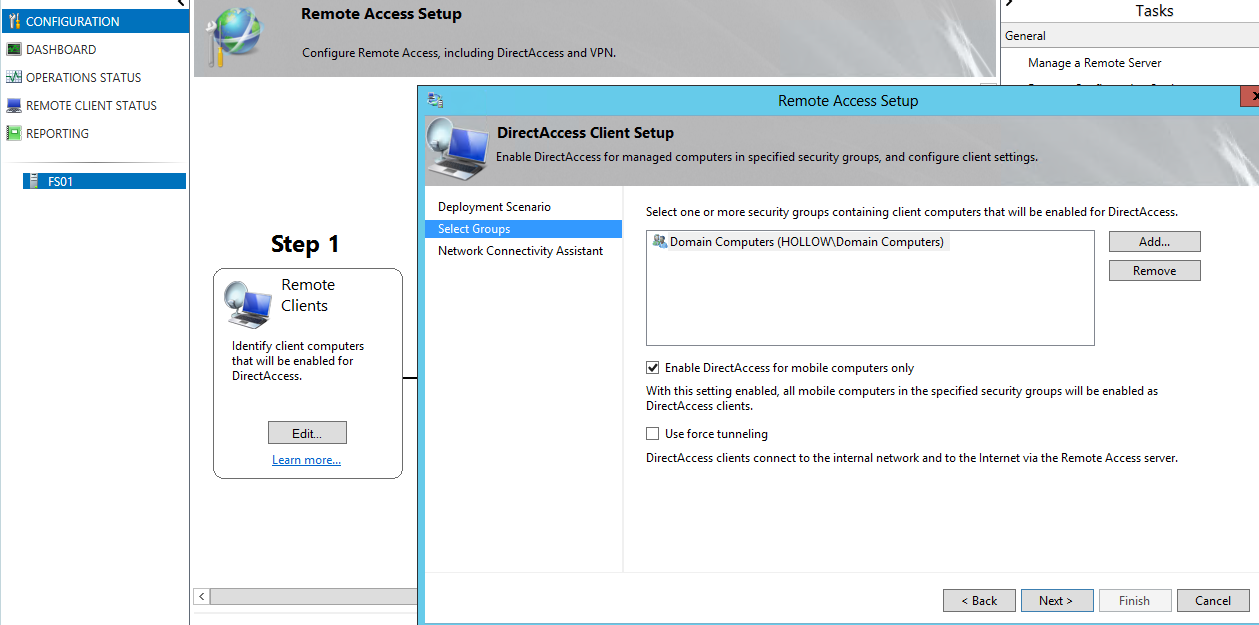Open the Deployment Scenario wizard page
Image resolution: width=1259 pixels, height=625 pixels.
(494, 207)
